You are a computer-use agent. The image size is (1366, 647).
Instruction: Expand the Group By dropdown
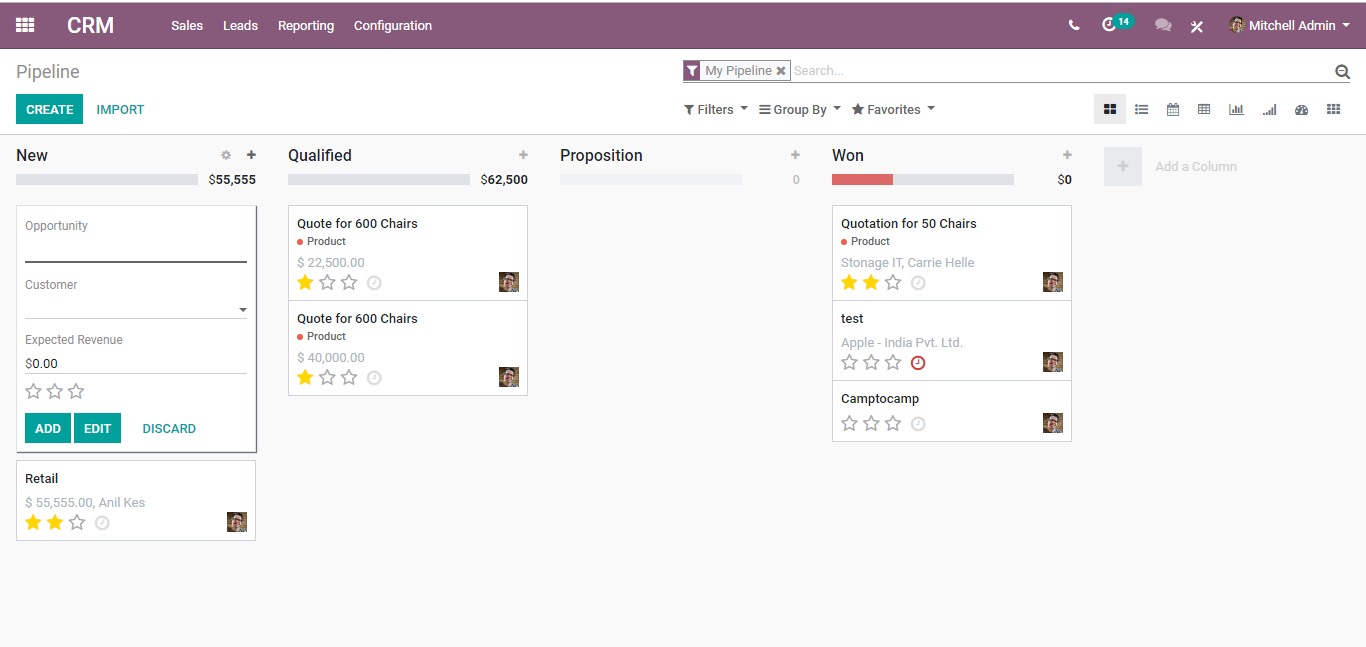(800, 109)
